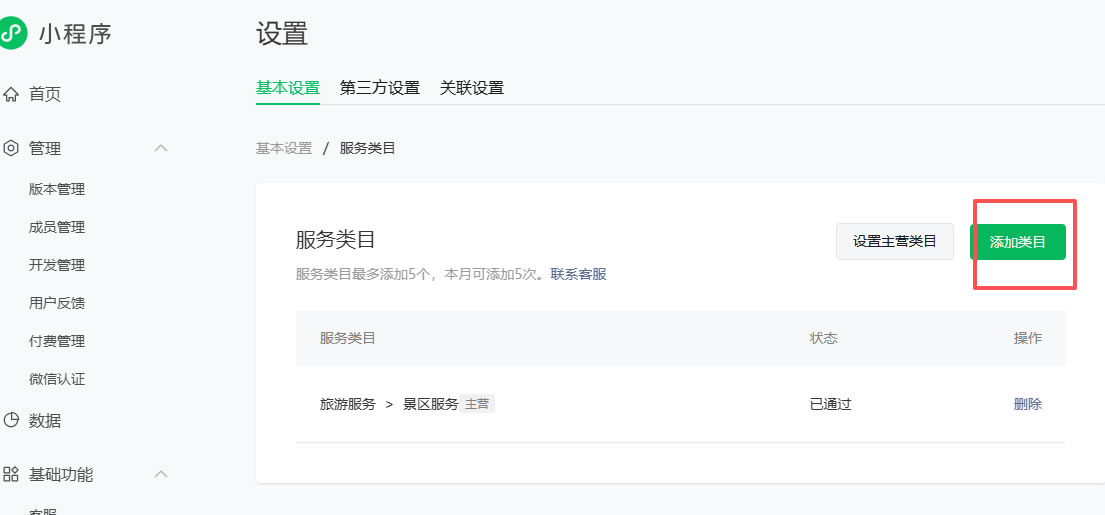Click the 操作 column header
This screenshot has width=1105, height=515.
(1028, 338)
